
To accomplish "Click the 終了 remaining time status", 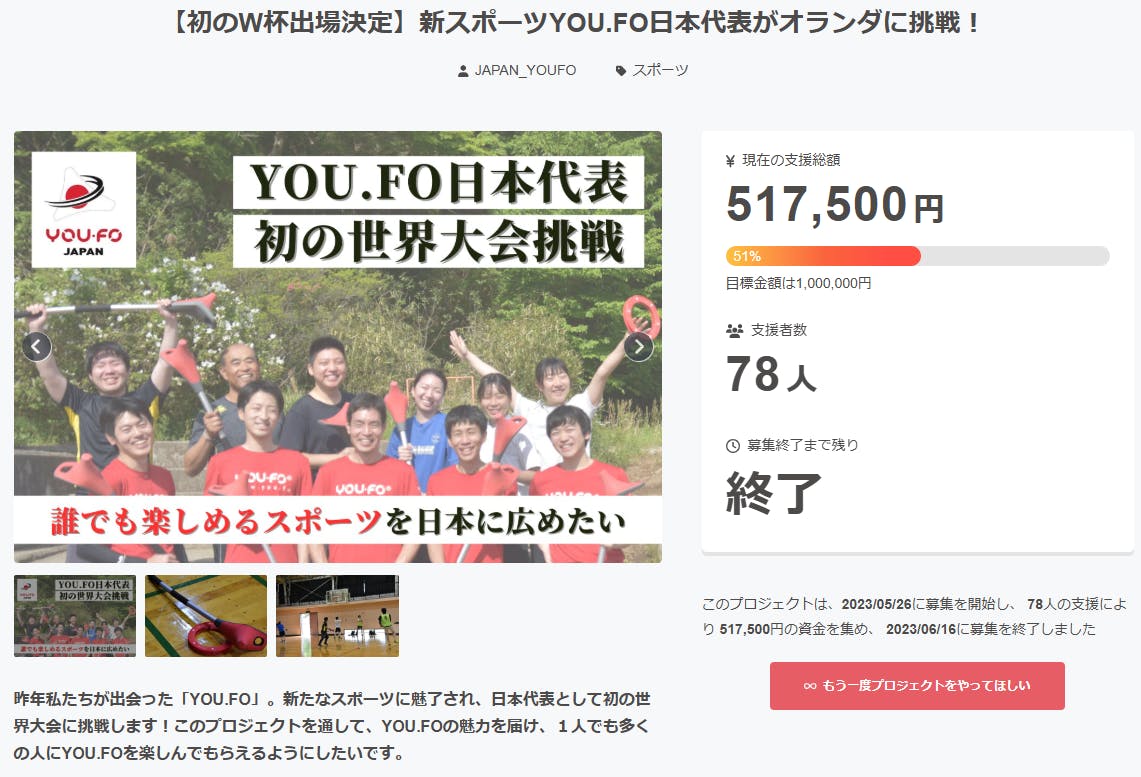I will (x=774, y=492).
